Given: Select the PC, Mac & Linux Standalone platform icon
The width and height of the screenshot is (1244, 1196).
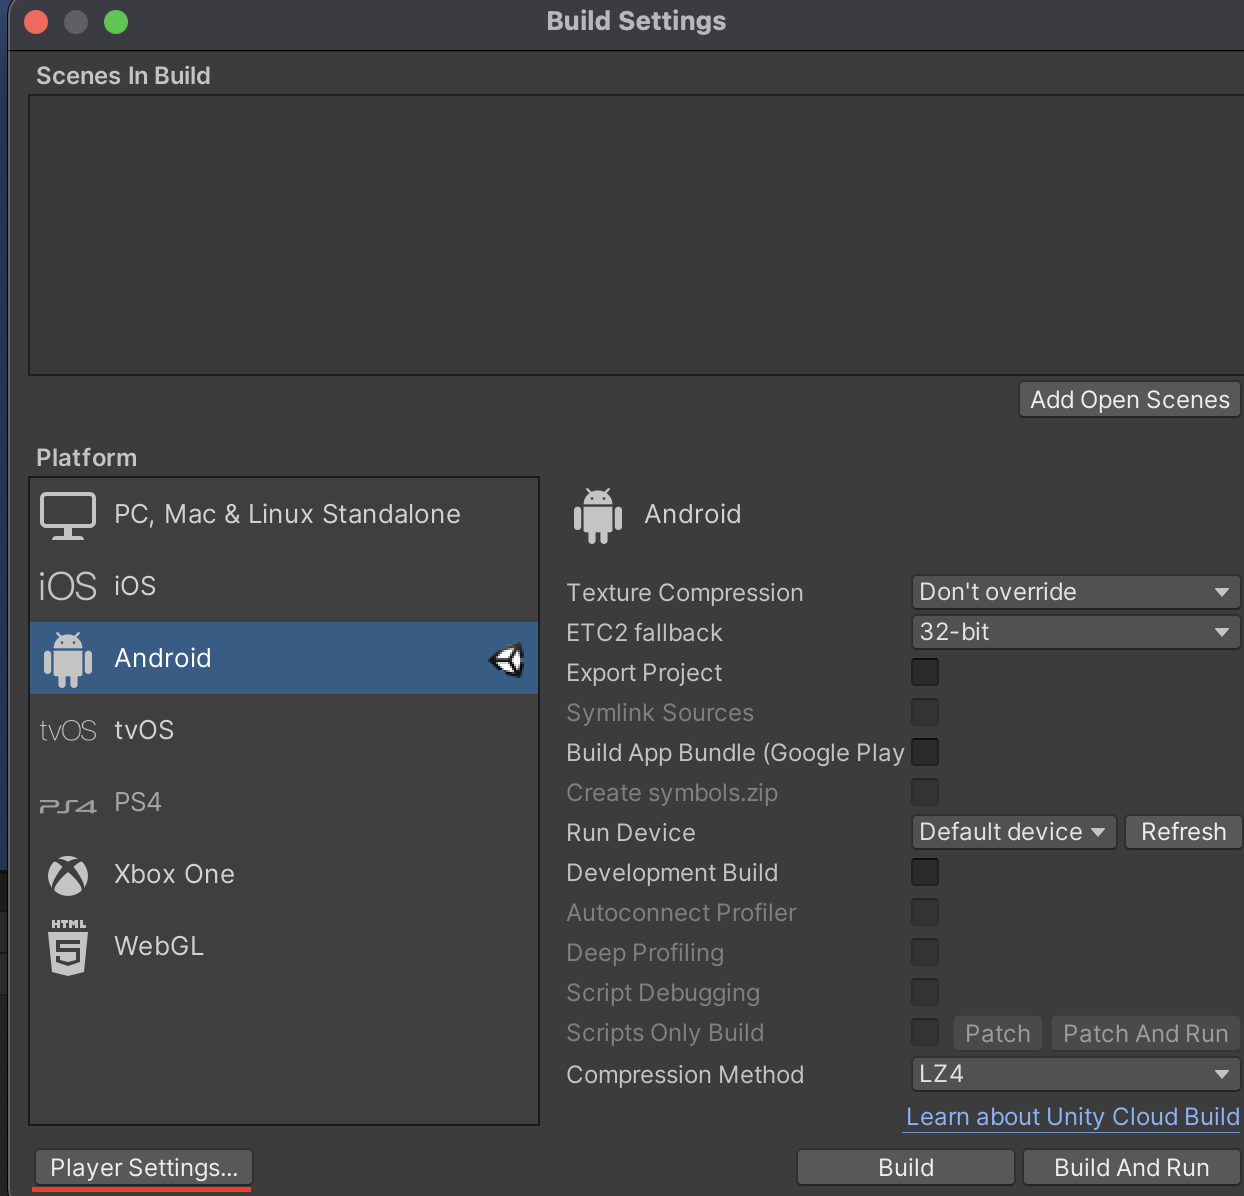Looking at the screenshot, I should (67, 514).
